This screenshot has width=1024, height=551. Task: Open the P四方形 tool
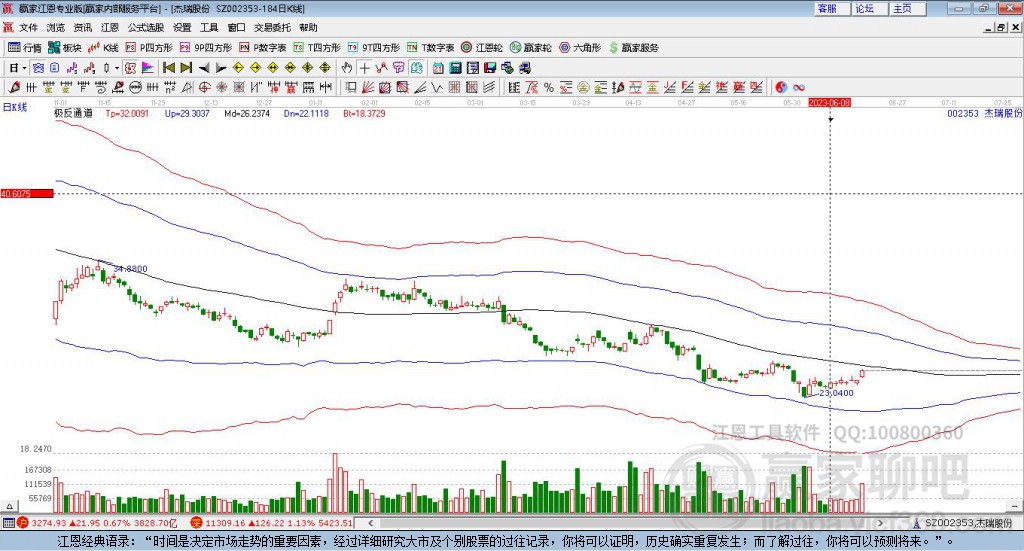coord(149,47)
